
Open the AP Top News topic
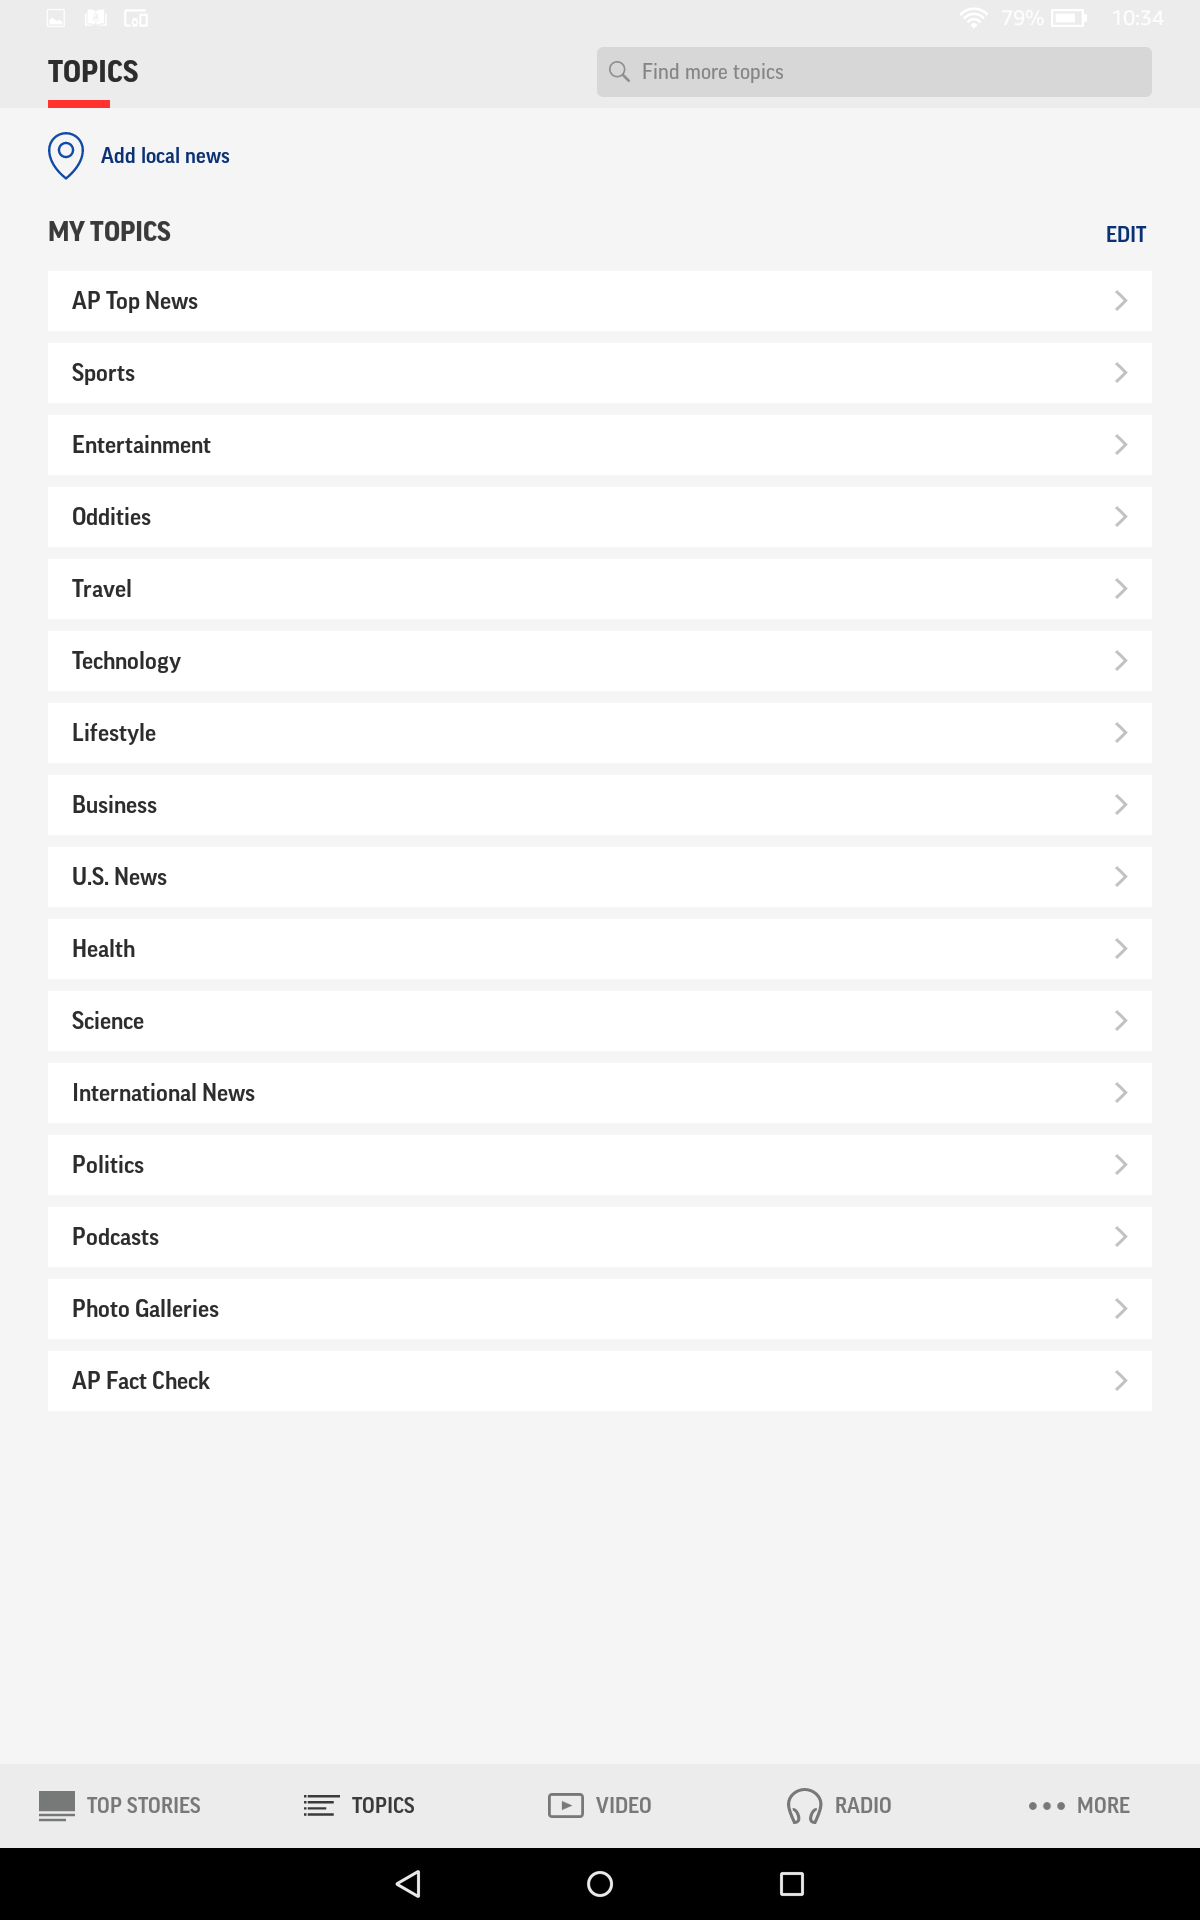[598, 300]
